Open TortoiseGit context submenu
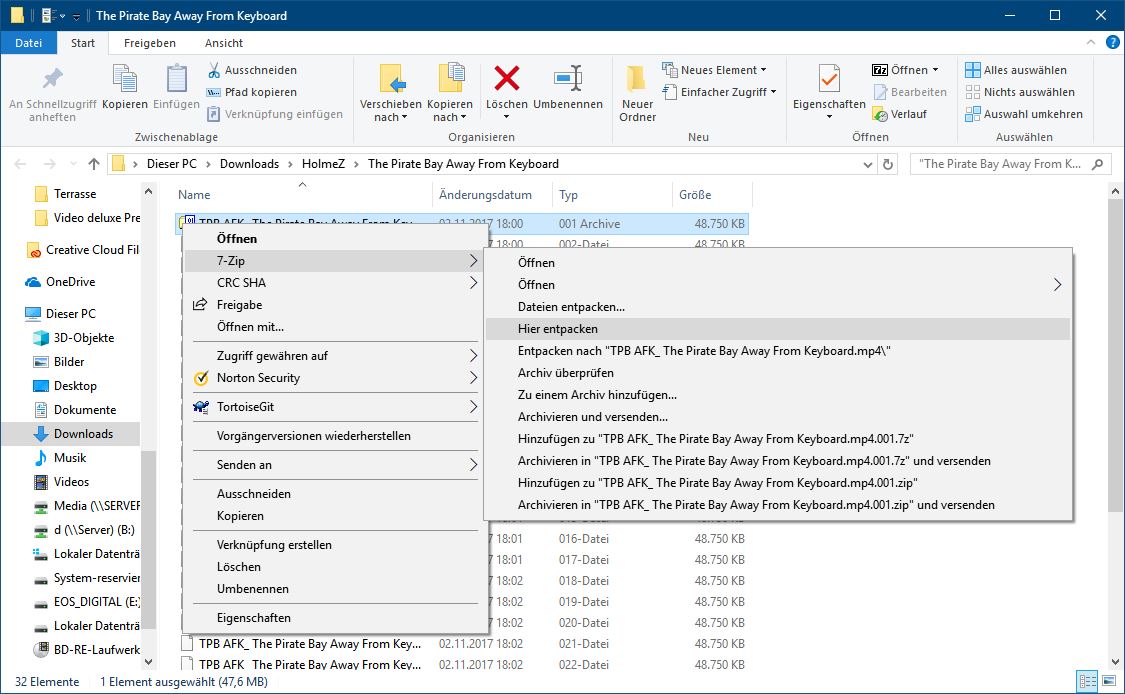Image resolution: width=1125 pixels, height=694 pixels. tap(332, 407)
